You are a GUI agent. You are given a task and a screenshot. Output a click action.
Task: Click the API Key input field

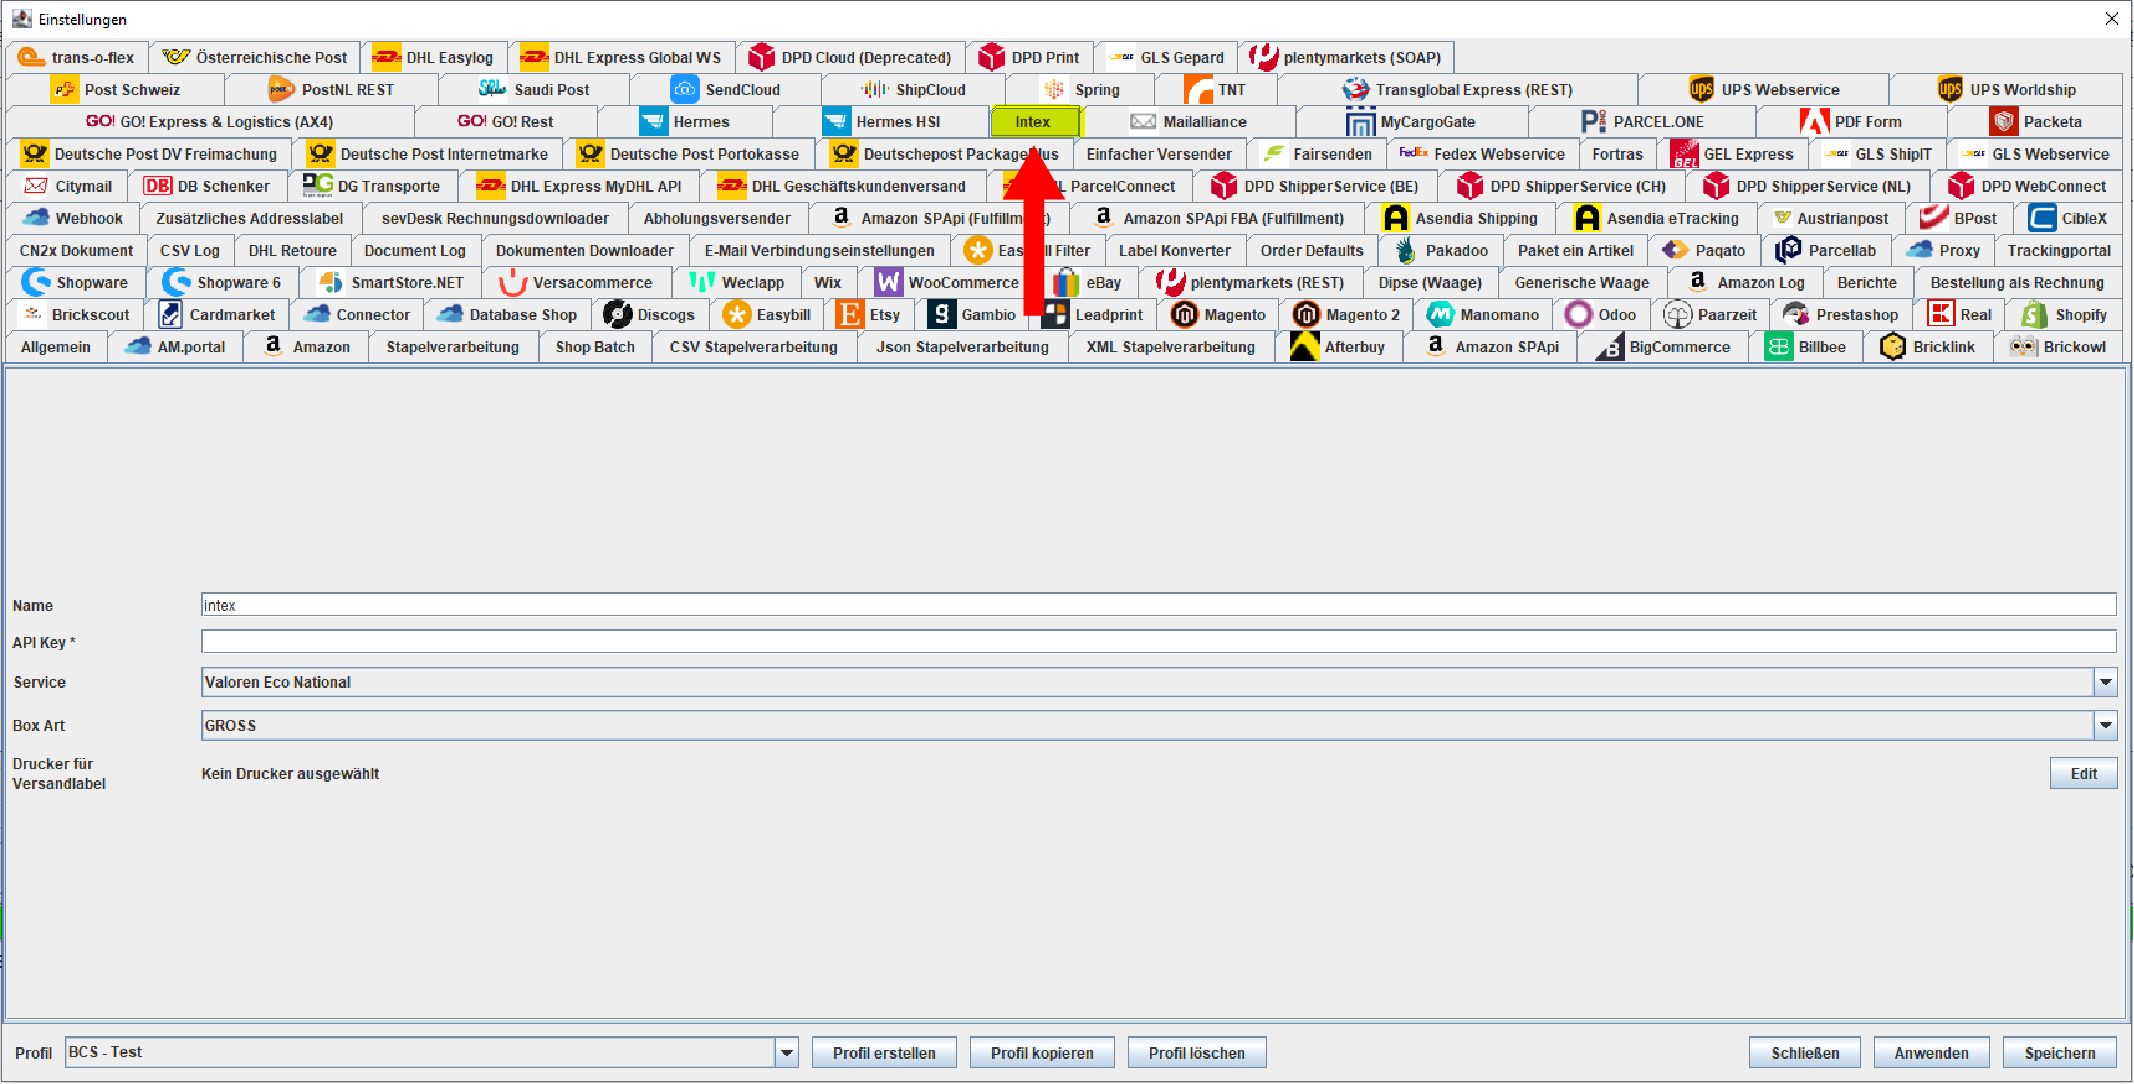(1159, 642)
